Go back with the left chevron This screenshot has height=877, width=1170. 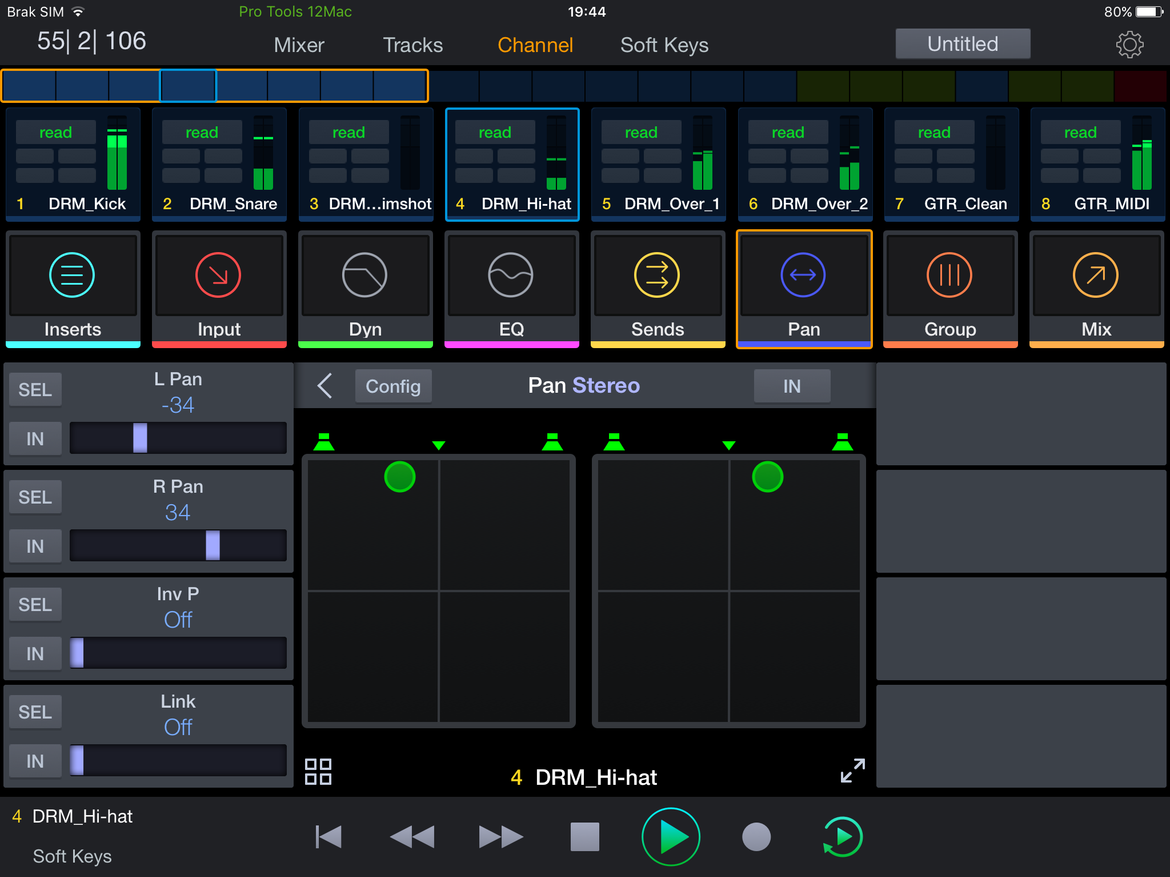325,386
